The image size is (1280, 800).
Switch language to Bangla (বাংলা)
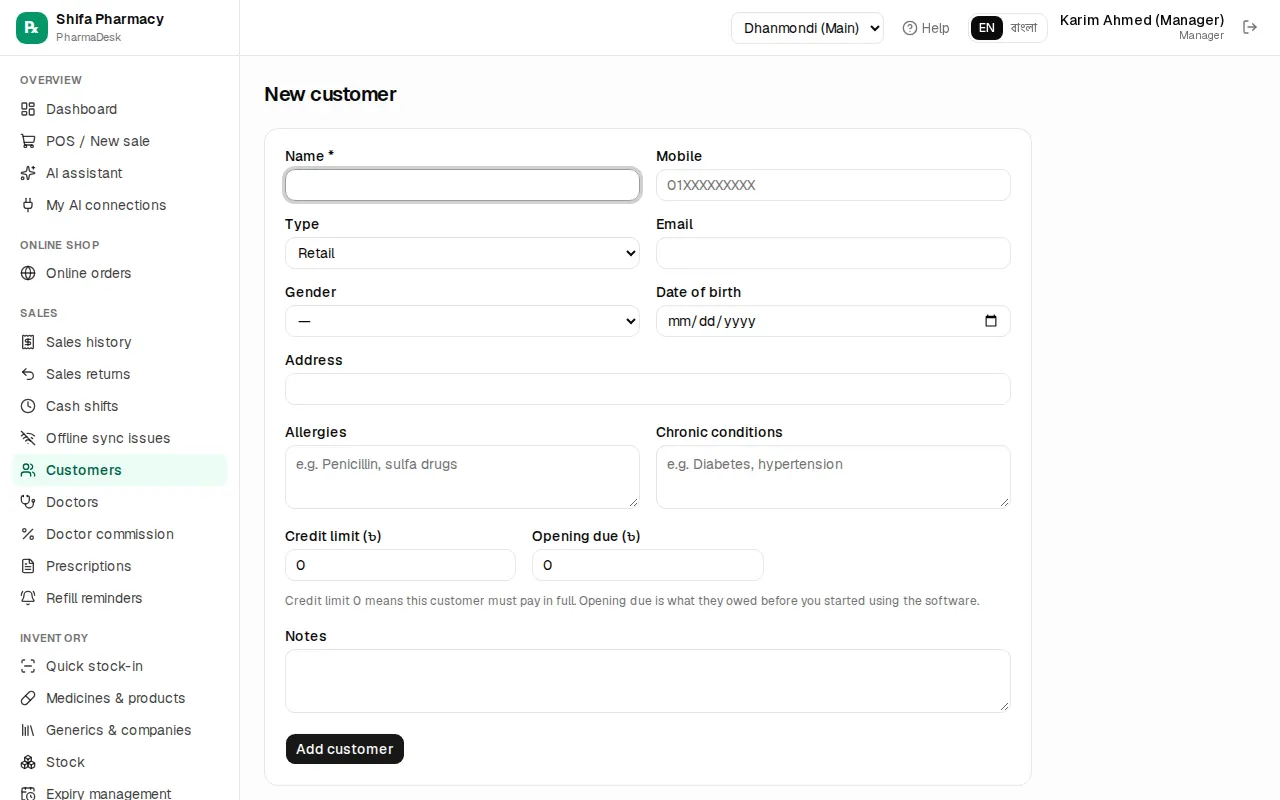[1024, 28]
